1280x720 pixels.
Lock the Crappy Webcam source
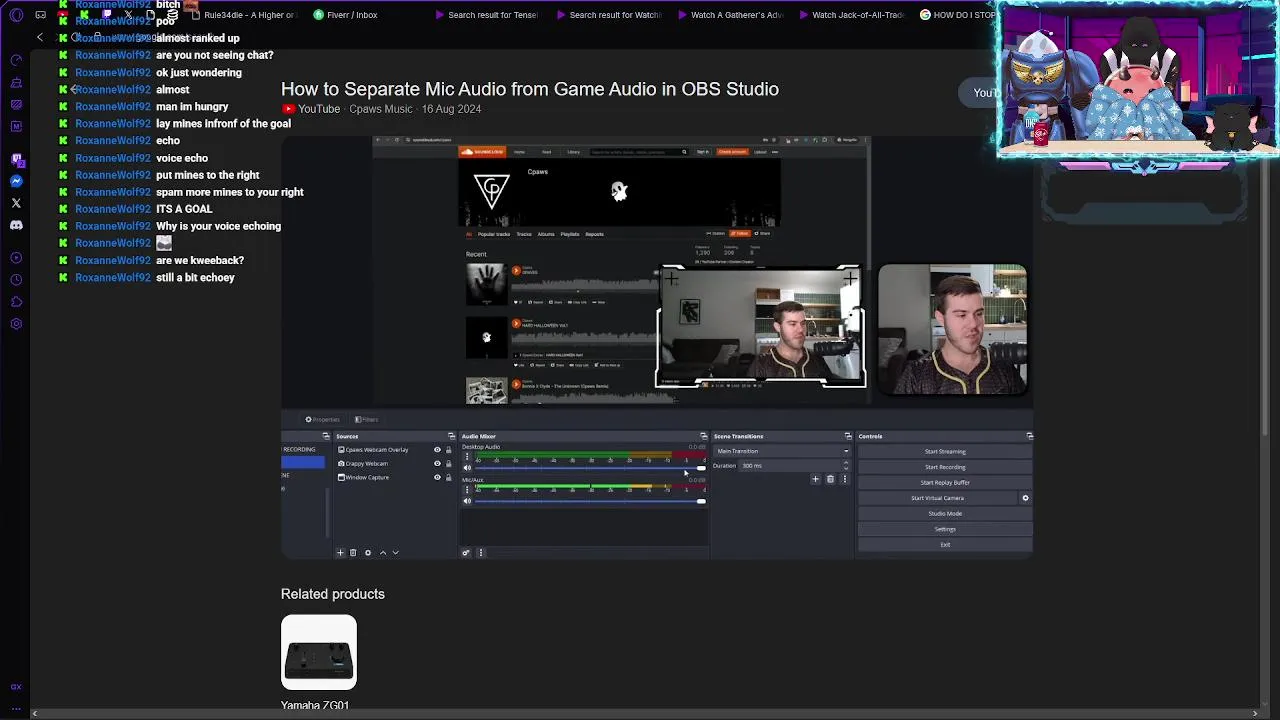448,464
